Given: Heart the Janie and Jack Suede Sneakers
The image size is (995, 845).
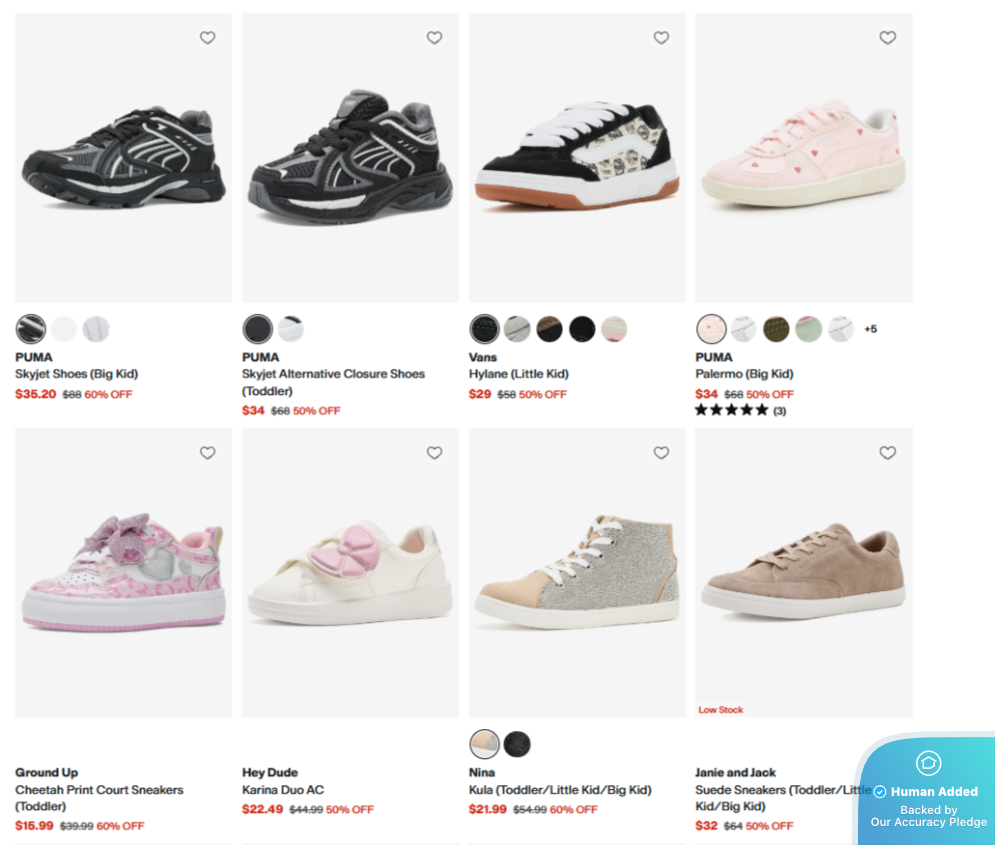Looking at the screenshot, I should tap(888, 453).
